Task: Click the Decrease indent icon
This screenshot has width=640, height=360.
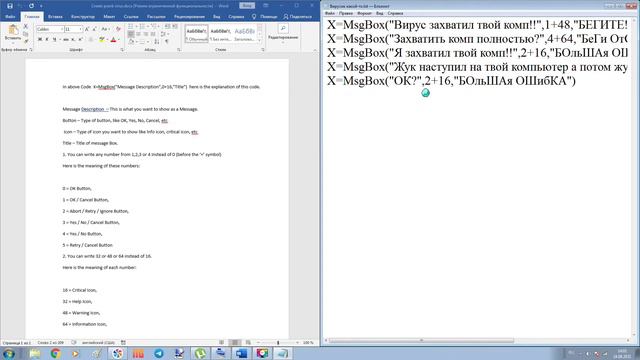Action: click(x=168, y=26)
